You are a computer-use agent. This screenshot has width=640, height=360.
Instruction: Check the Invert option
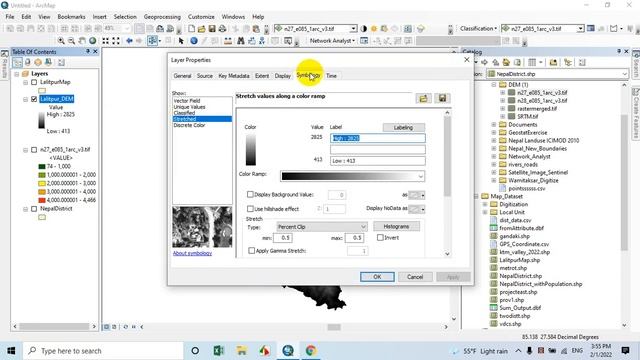(x=380, y=238)
